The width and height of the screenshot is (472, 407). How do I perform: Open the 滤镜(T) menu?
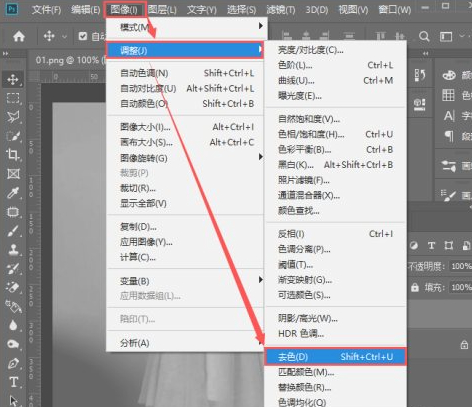pyautogui.click(x=281, y=9)
